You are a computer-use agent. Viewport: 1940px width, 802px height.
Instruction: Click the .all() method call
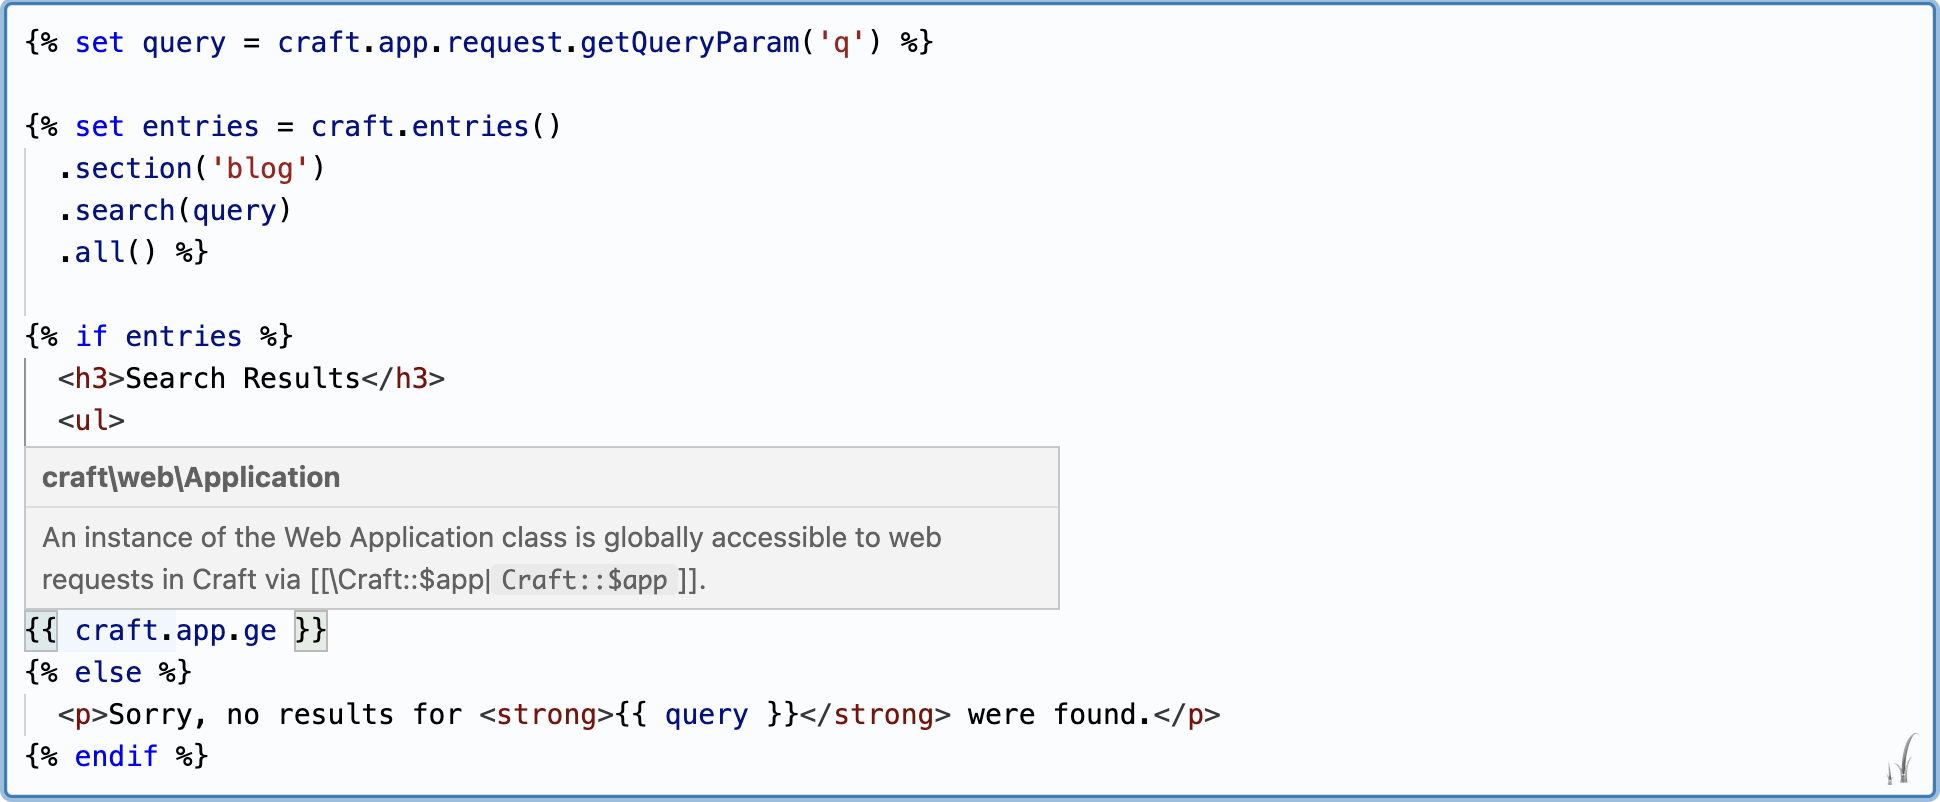click(108, 253)
